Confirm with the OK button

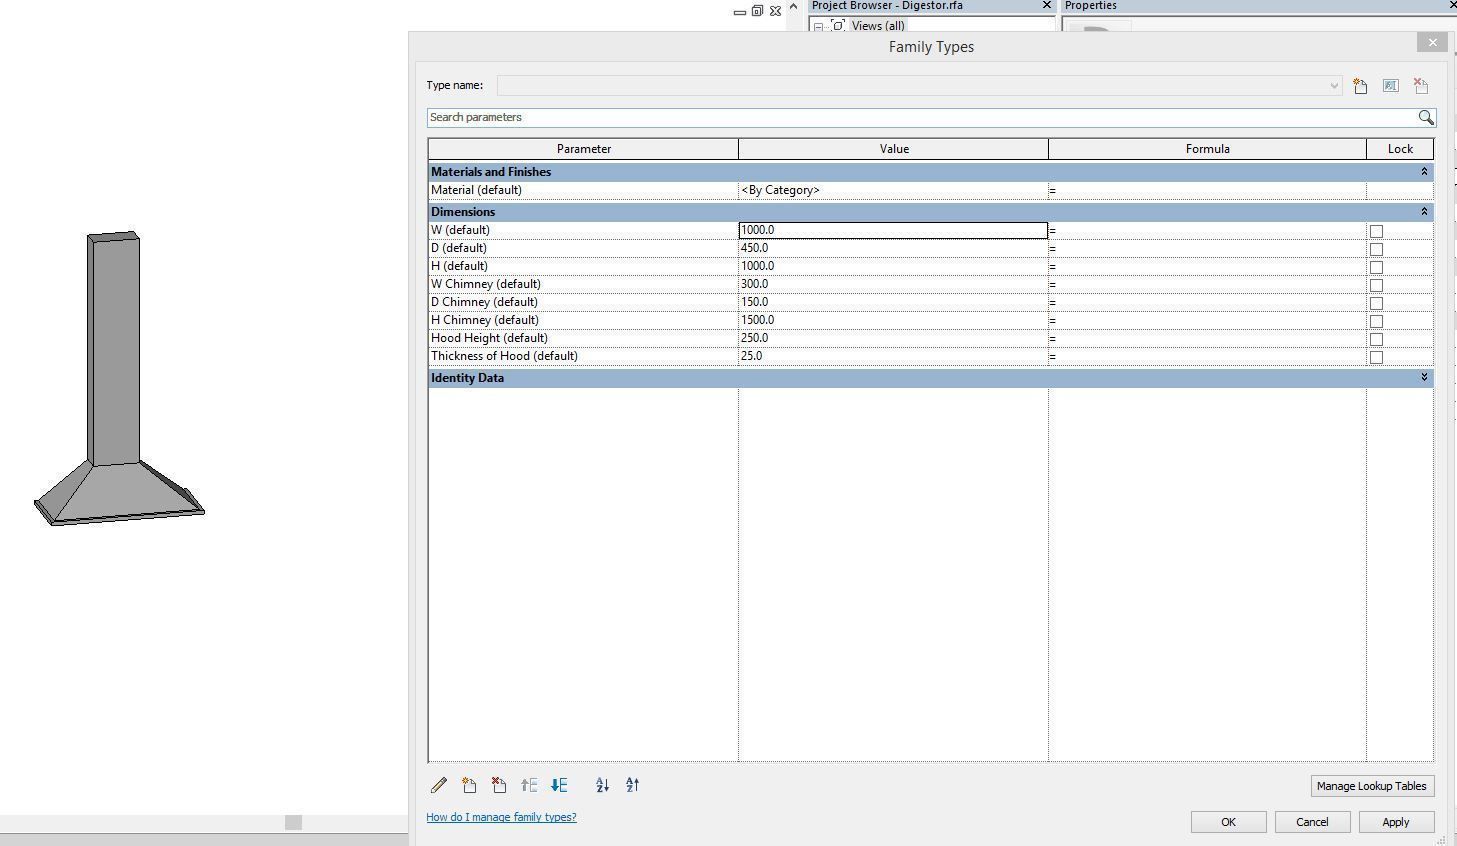(x=1228, y=822)
